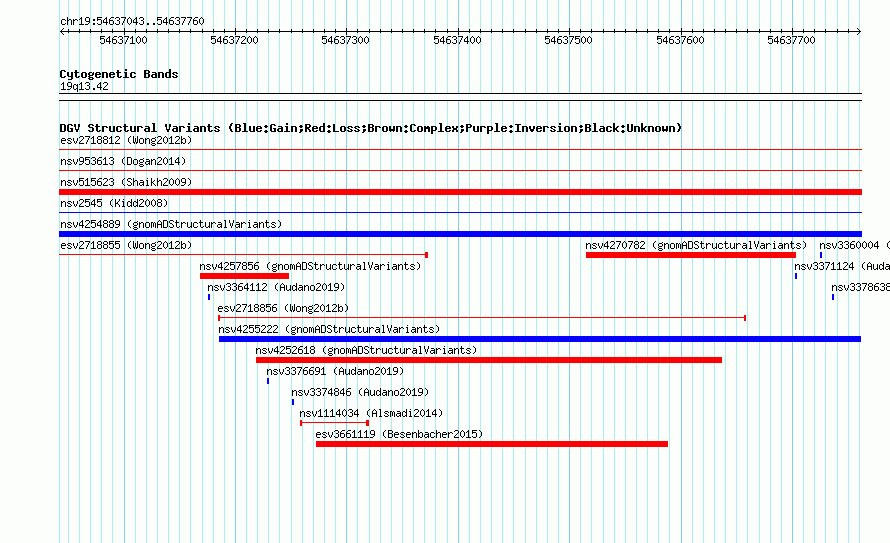Open the nsv953613 (Dogan2014) variant label

[123, 161]
